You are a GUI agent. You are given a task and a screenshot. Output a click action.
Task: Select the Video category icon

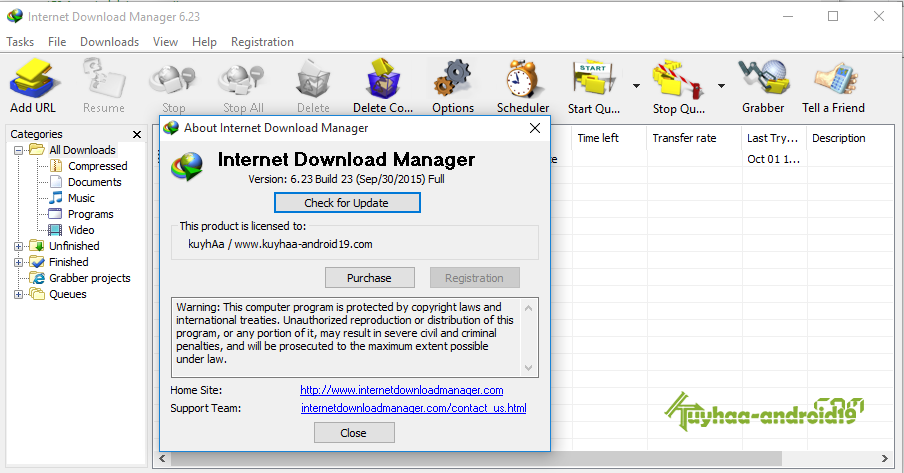(x=55, y=230)
